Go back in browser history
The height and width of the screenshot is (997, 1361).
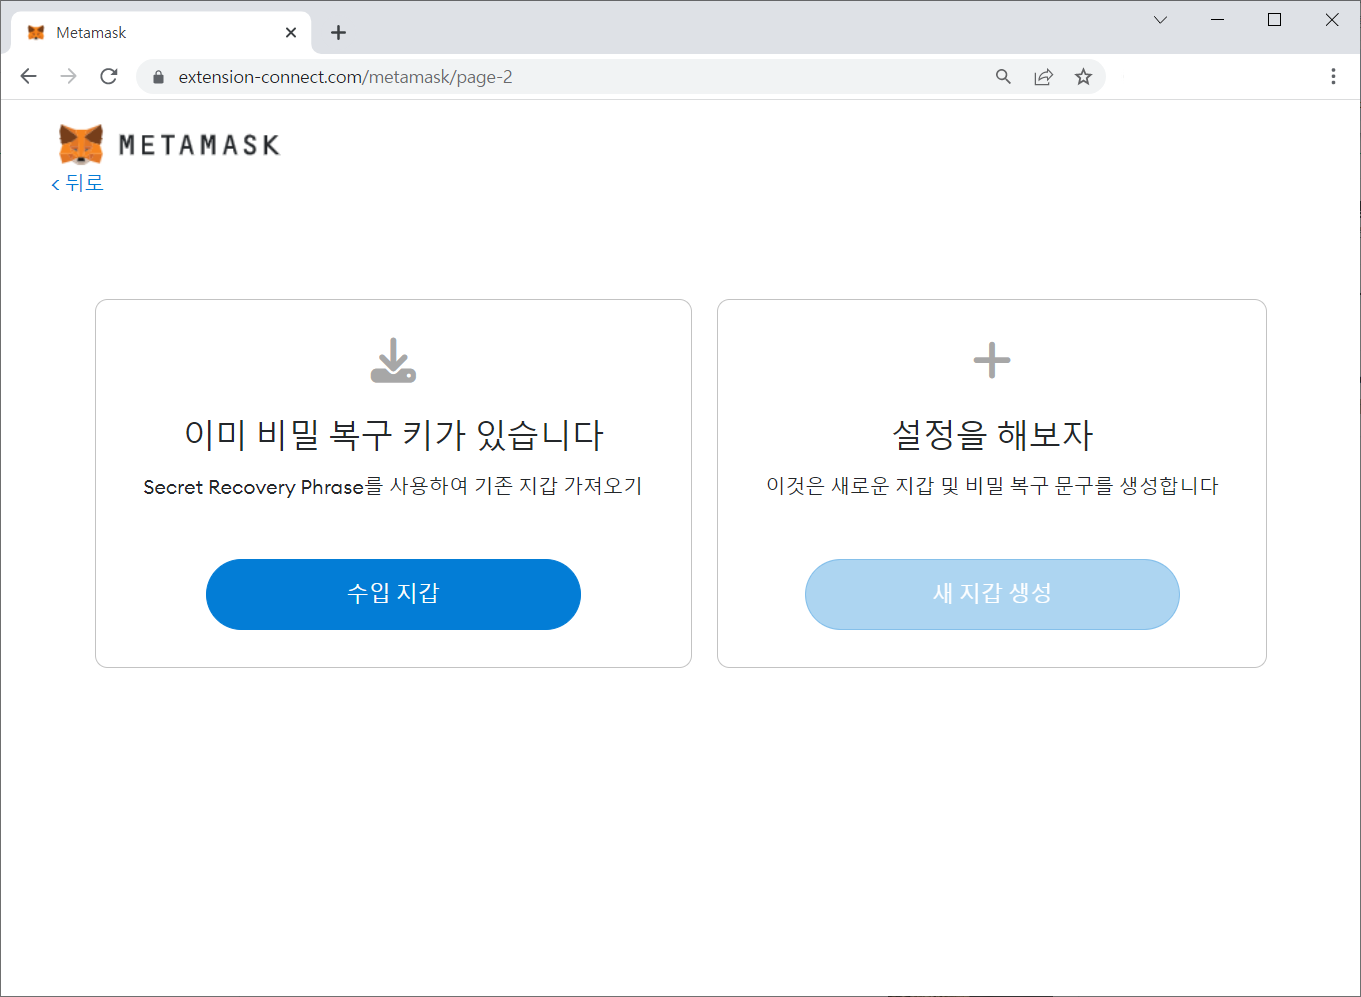coord(28,77)
